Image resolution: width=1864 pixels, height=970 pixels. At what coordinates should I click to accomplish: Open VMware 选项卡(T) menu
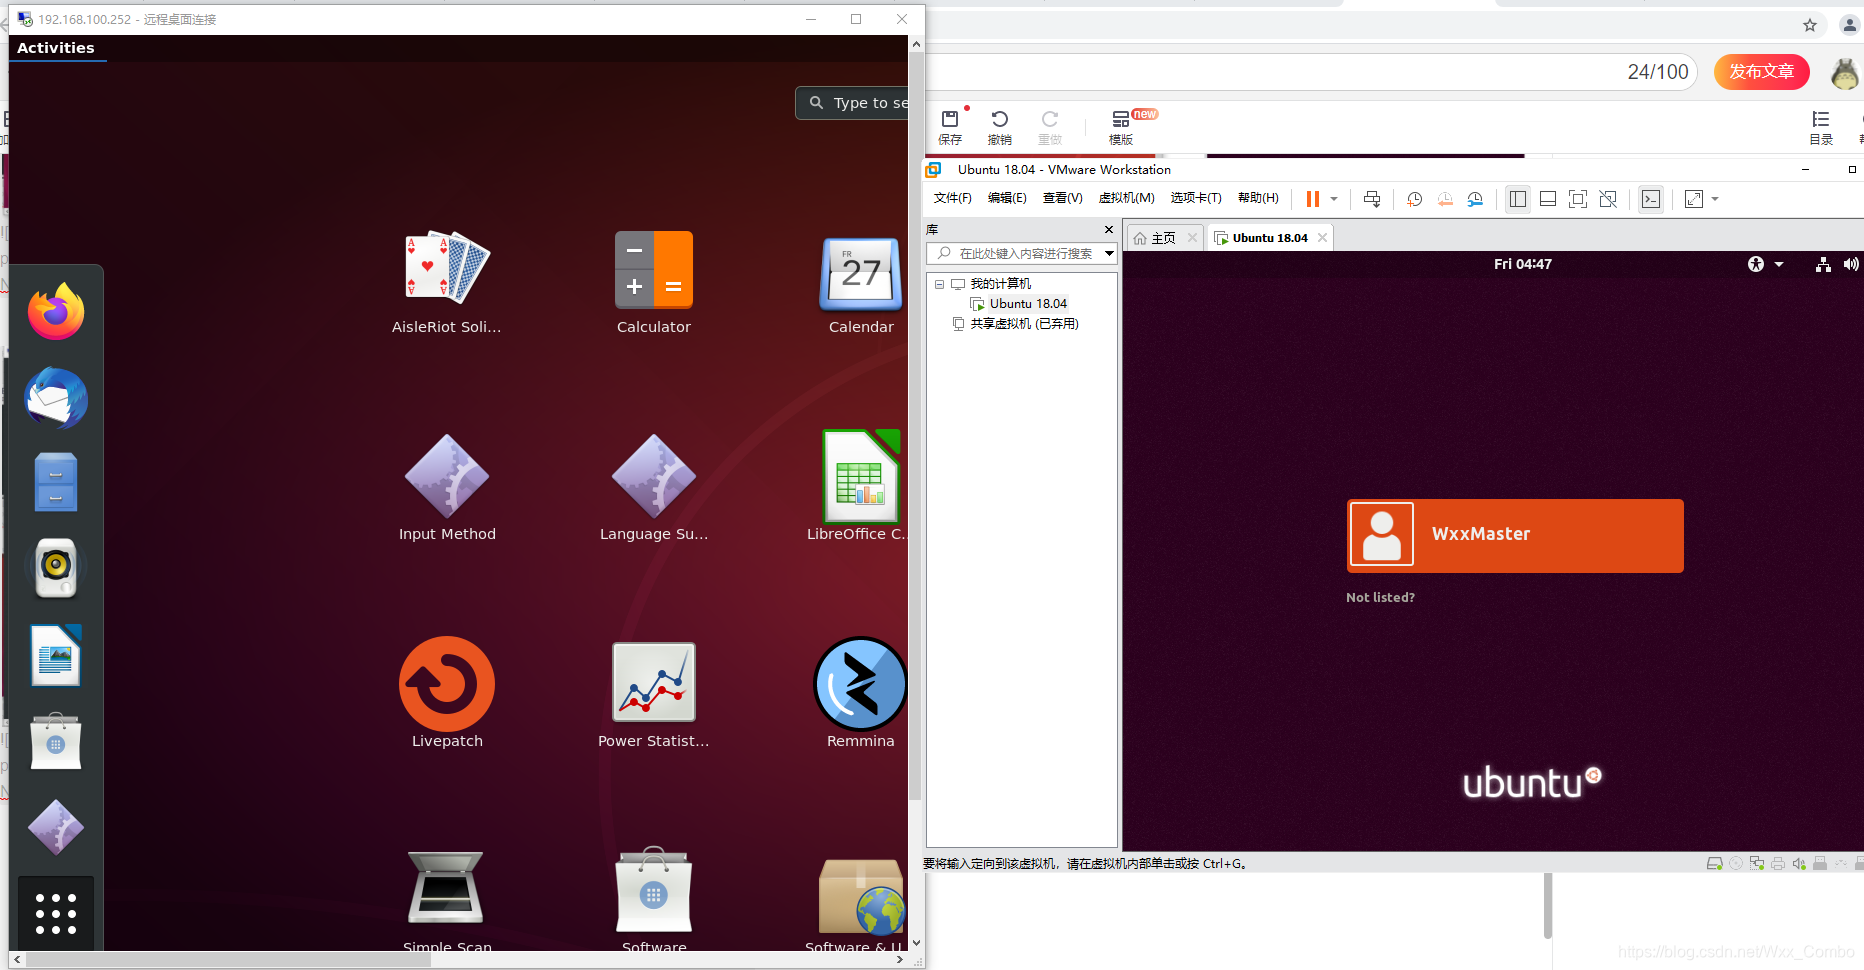point(1196,198)
